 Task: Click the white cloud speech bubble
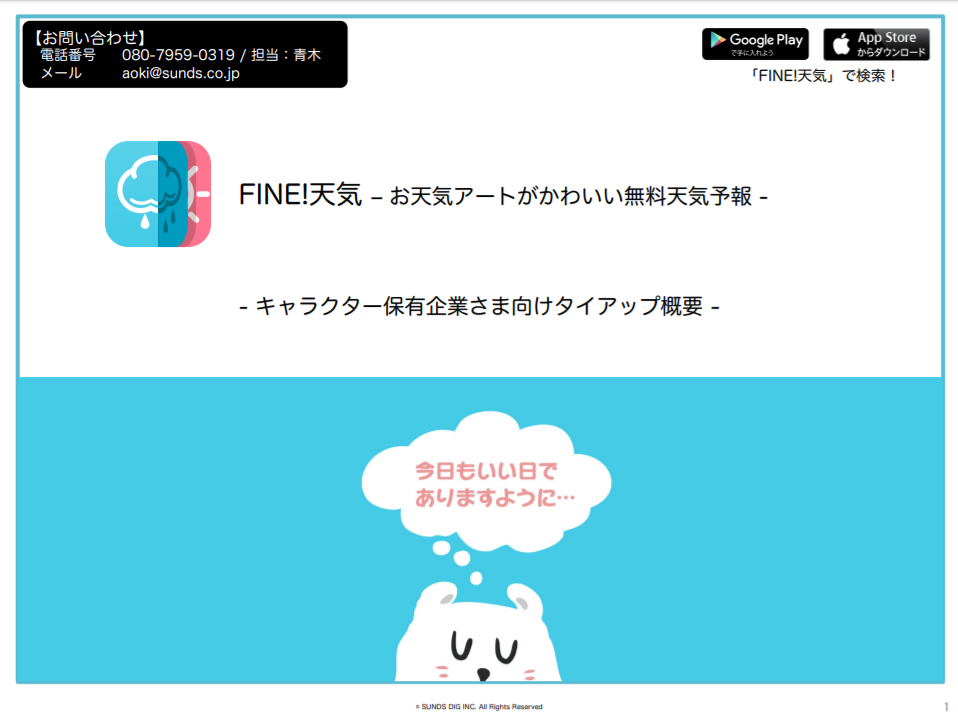(x=487, y=480)
